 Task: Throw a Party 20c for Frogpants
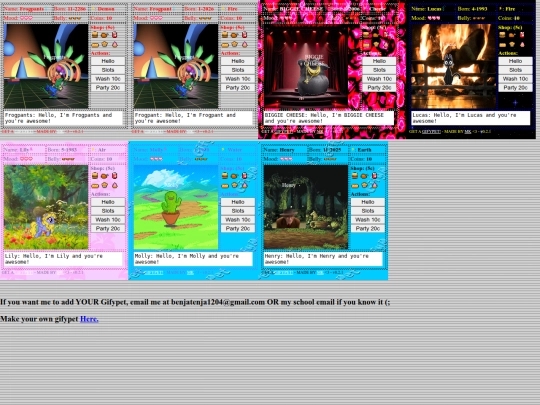click(x=108, y=88)
